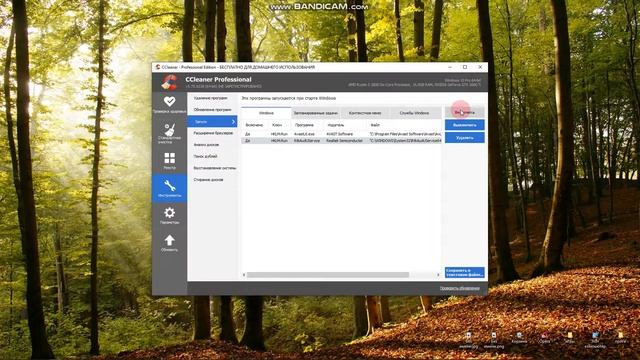Click the blue Удалить button
Viewport: 640px width, 360px height.
point(464,138)
